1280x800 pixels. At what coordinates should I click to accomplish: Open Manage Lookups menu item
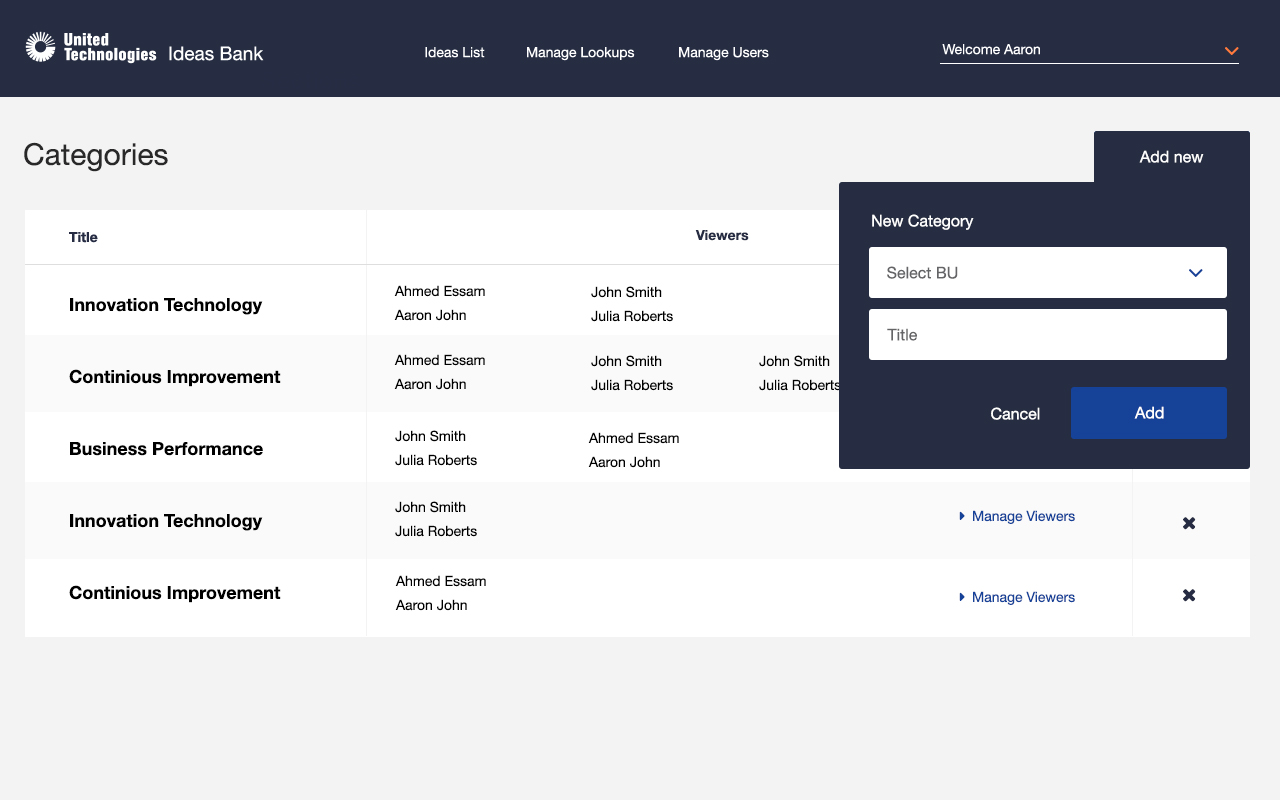tap(580, 52)
